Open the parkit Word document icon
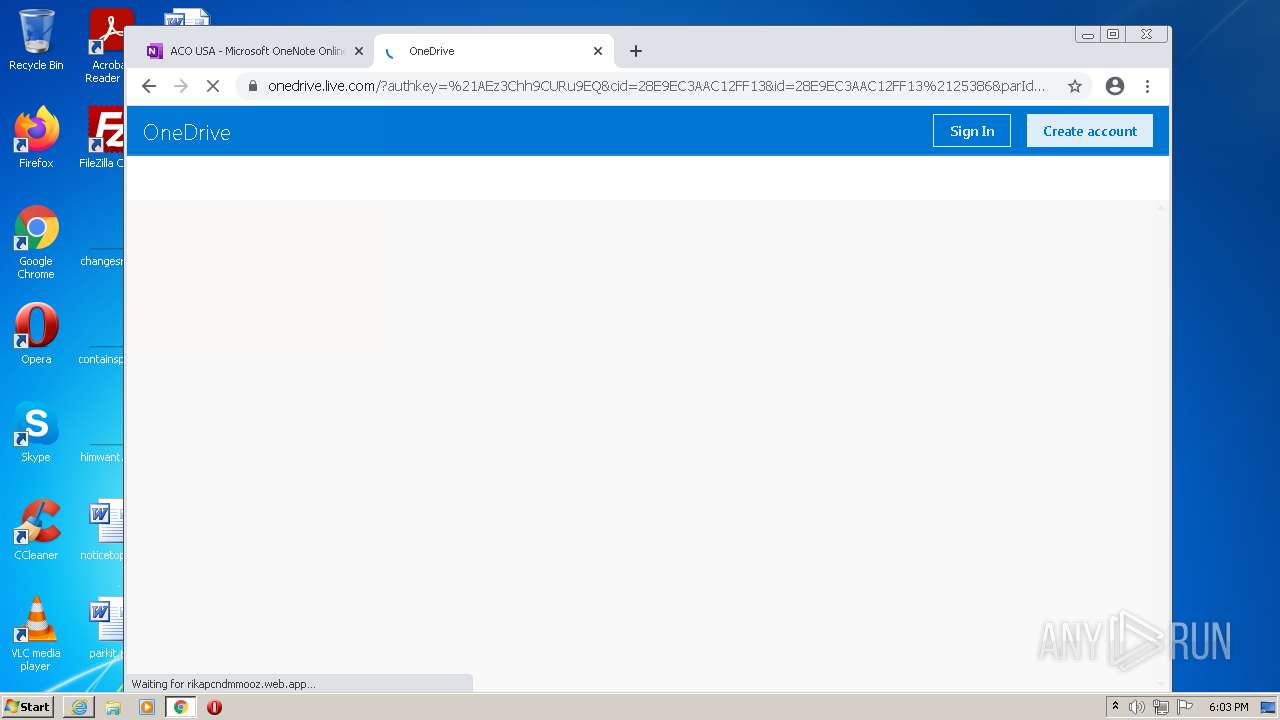Image resolution: width=1280 pixels, height=720 pixels. point(106,627)
